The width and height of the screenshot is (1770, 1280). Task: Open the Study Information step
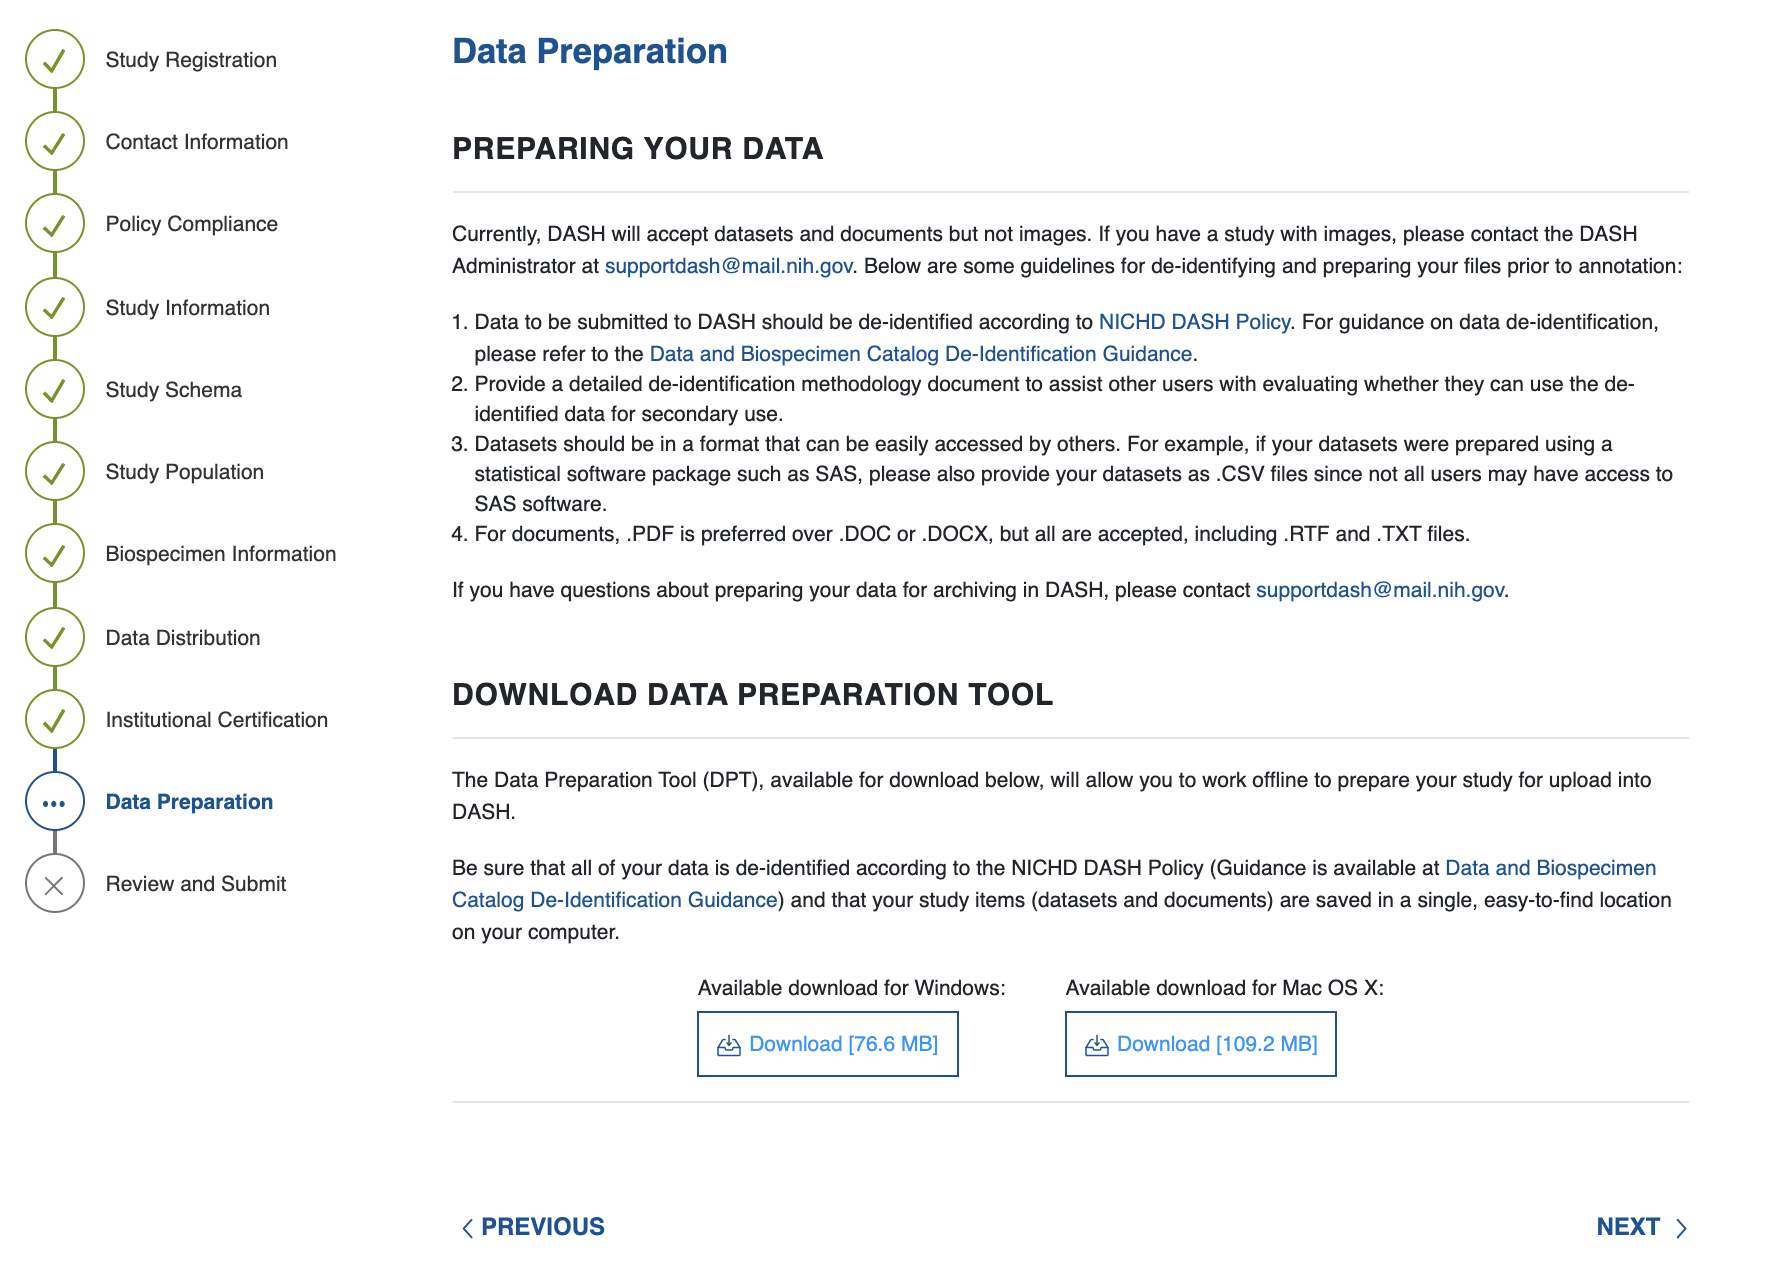[x=187, y=308]
